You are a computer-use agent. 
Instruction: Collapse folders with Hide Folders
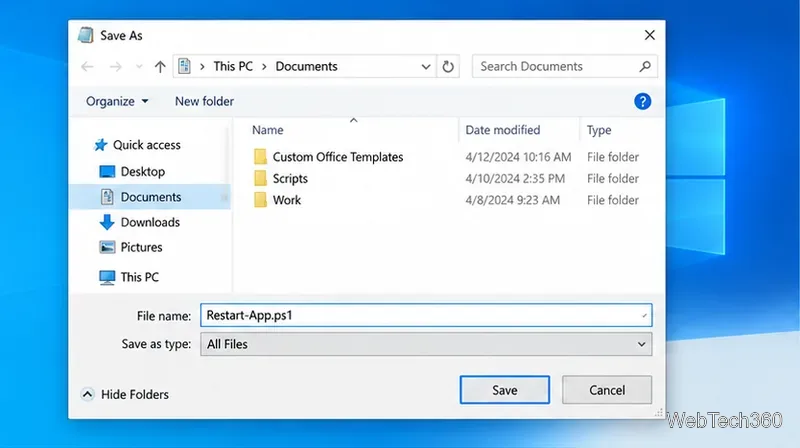click(125, 394)
